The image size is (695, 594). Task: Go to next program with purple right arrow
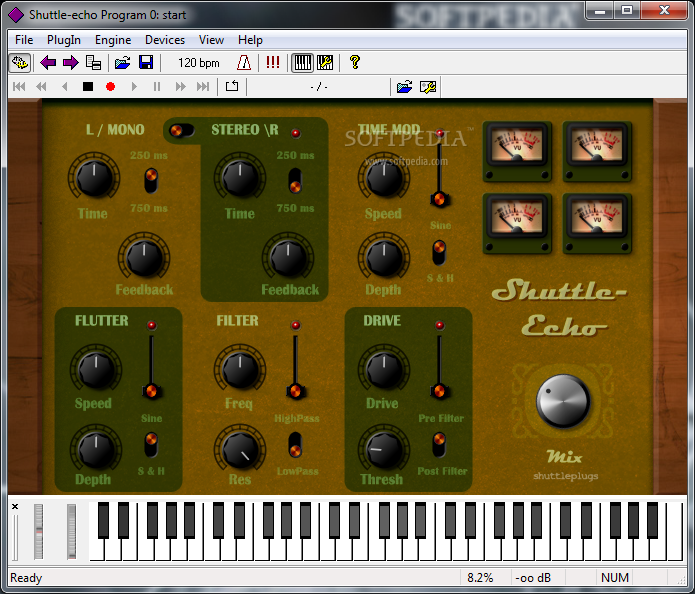pos(70,63)
